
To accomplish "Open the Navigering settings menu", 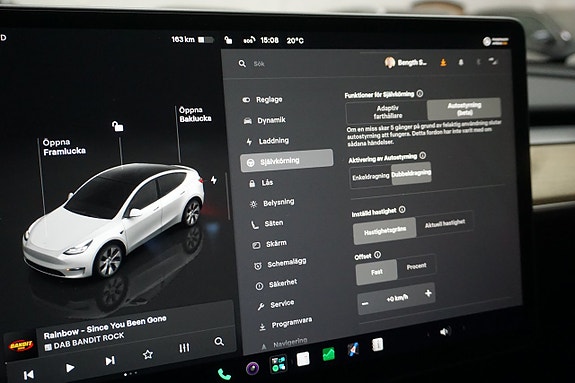I will (283, 343).
